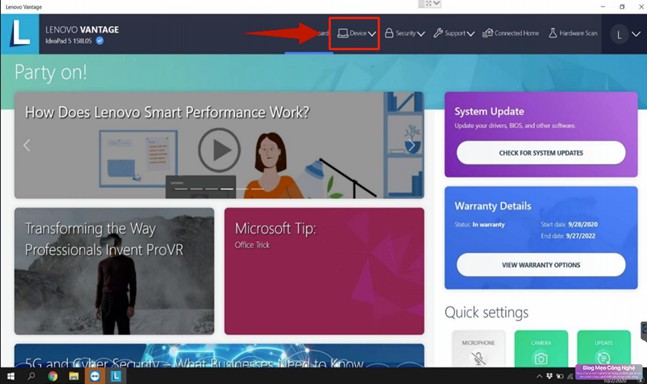Click the Hardware Scan flask icon
Image resolution: width=647 pixels, height=384 pixels.
coord(553,33)
